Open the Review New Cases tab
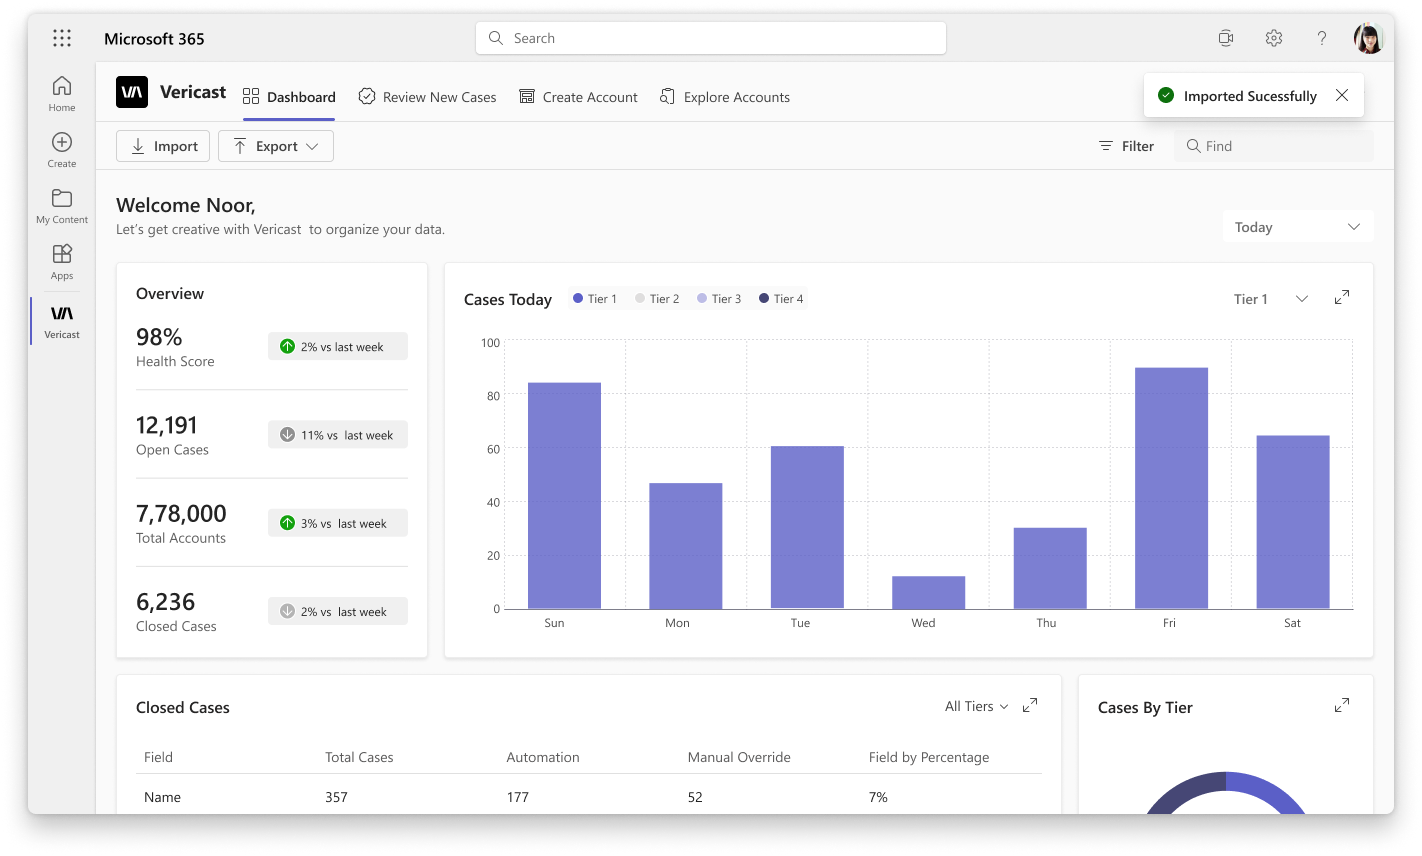 427,97
